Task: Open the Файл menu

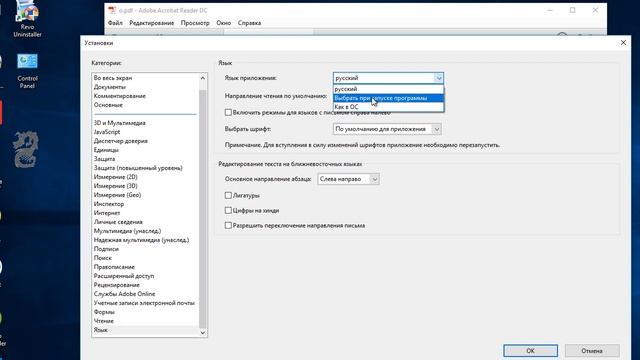Action: (x=115, y=23)
